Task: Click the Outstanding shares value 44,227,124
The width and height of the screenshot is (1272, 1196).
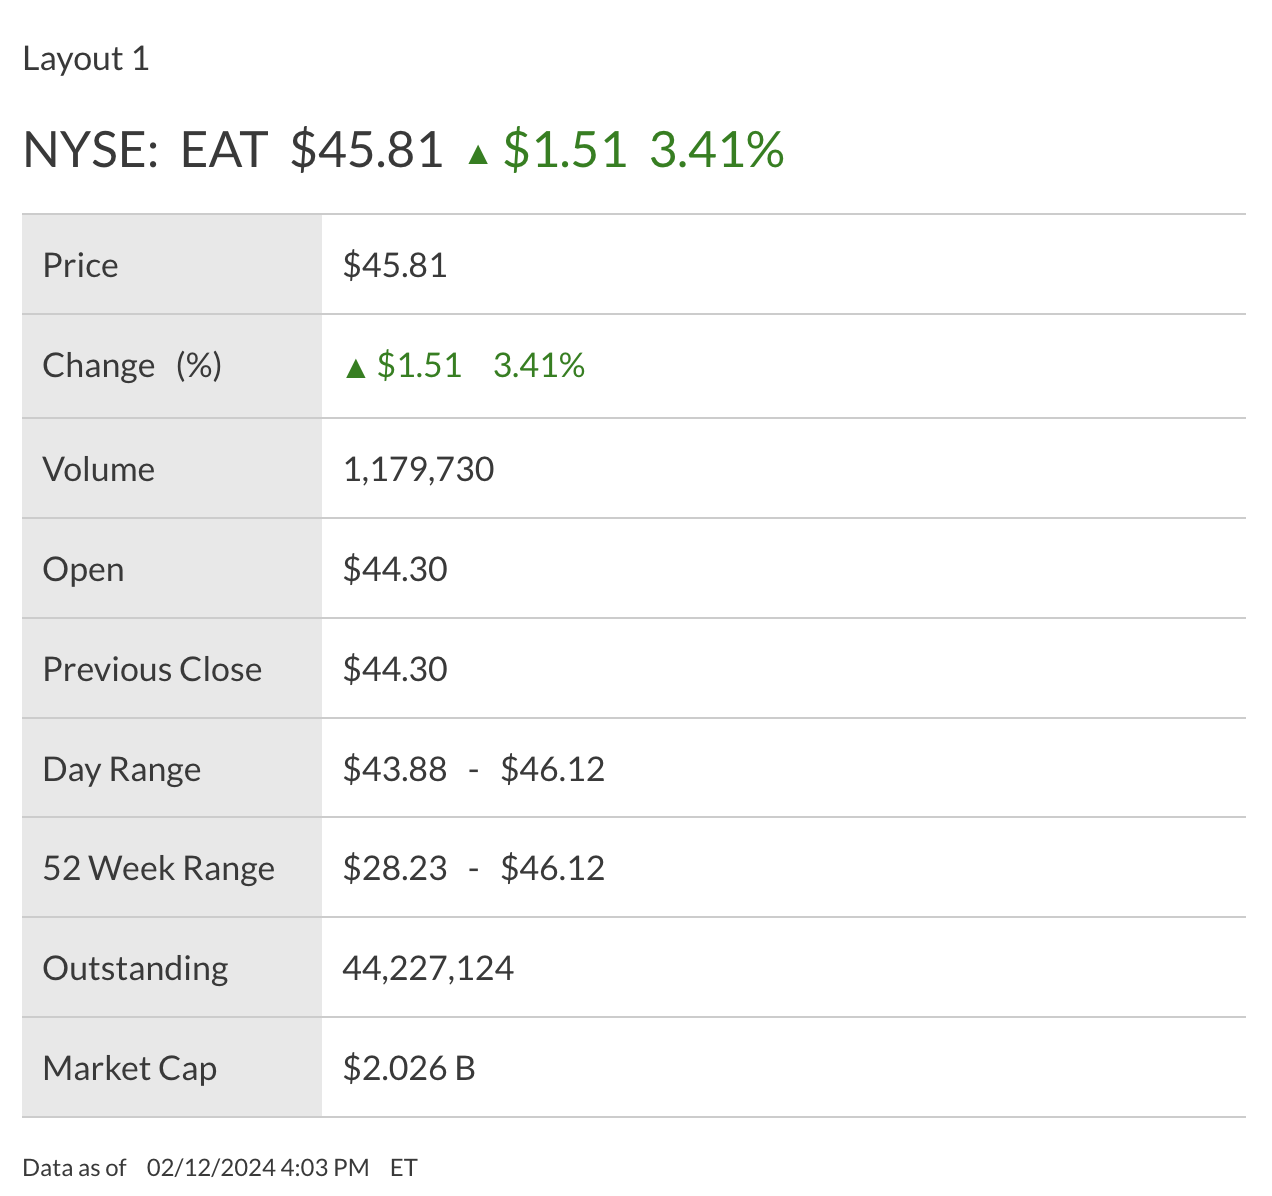Action: point(428,968)
